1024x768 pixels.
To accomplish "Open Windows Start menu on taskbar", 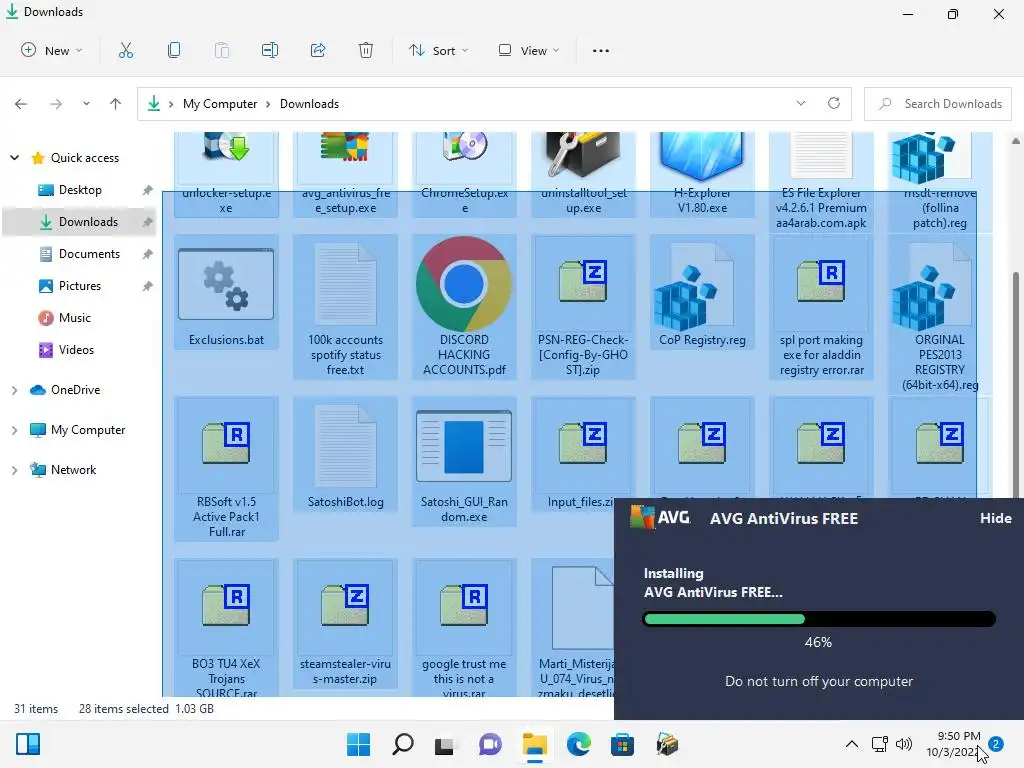I will [359, 744].
